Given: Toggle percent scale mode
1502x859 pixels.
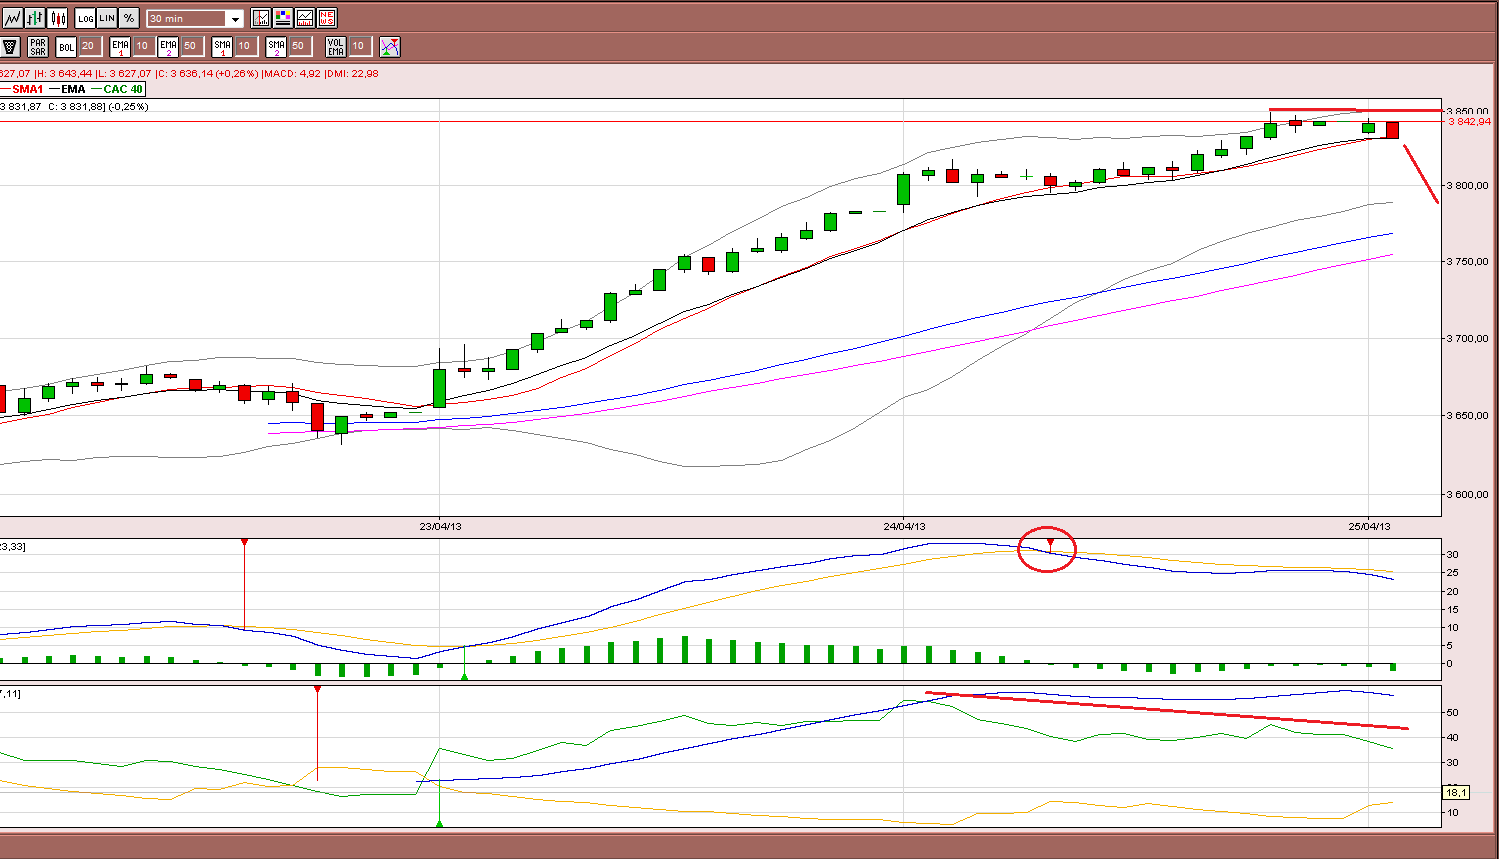Looking at the screenshot, I should coord(129,18).
